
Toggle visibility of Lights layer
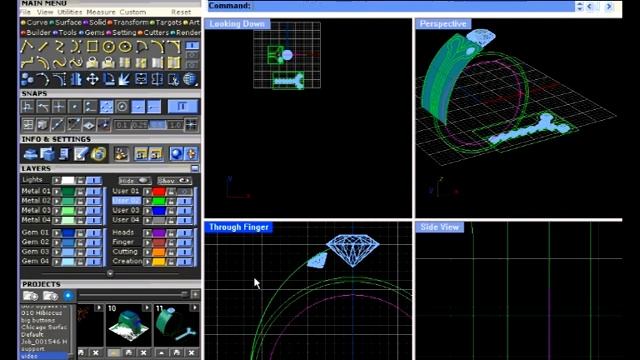point(94,180)
